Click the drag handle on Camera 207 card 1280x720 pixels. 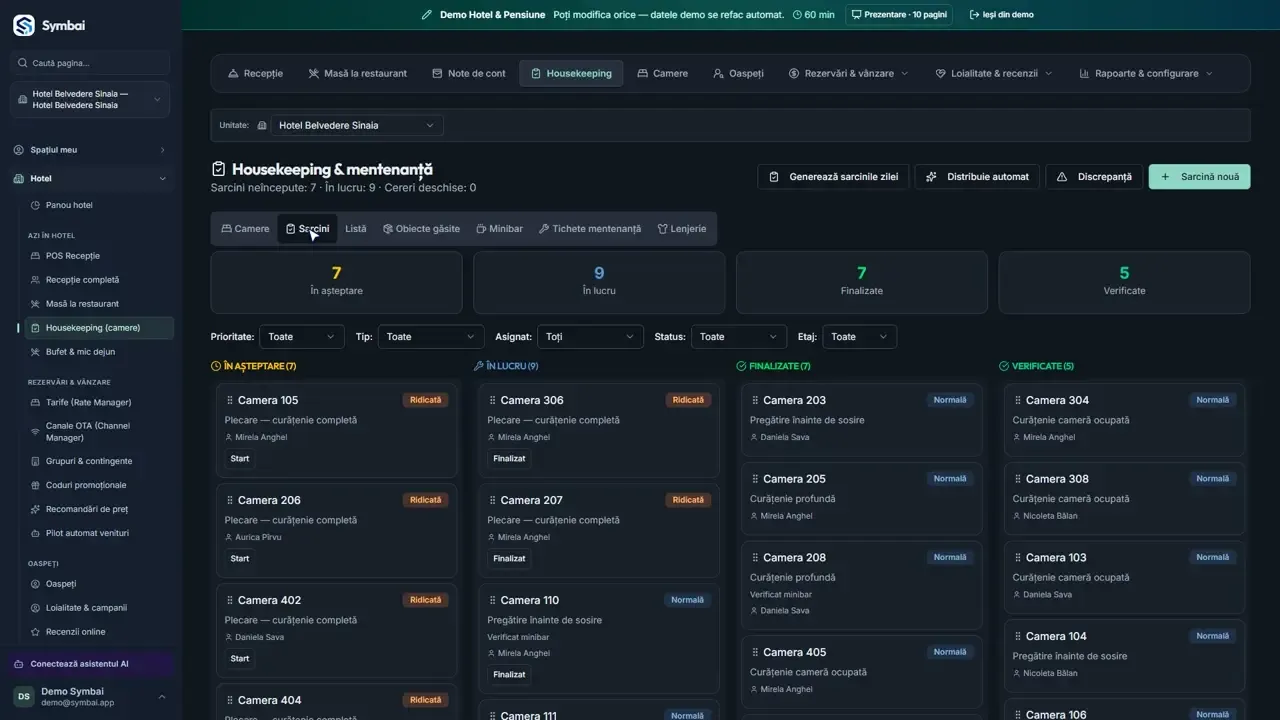coord(493,501)
